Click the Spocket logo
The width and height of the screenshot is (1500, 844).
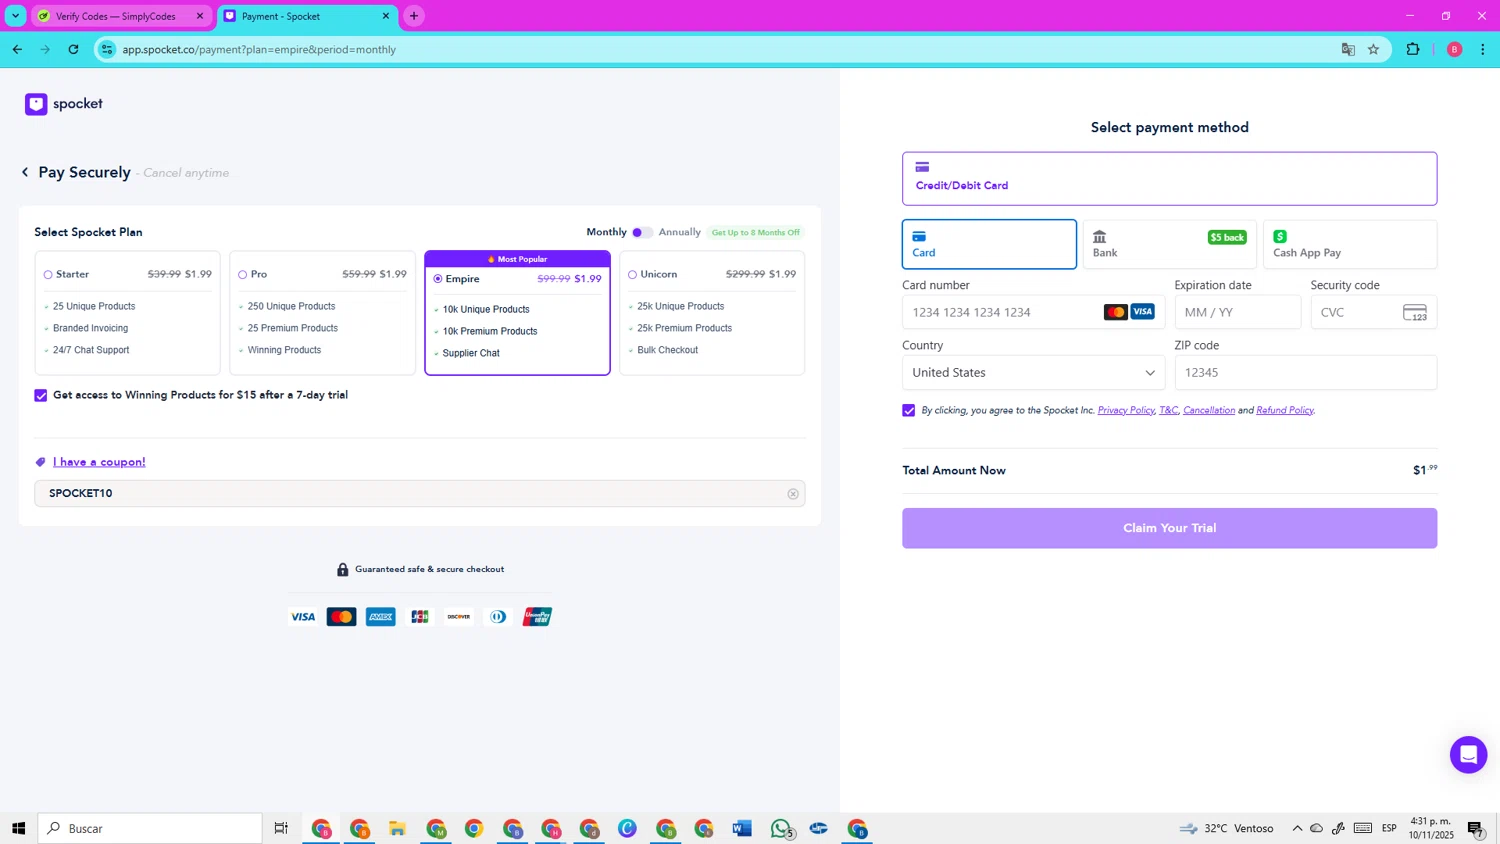[64, 104]
